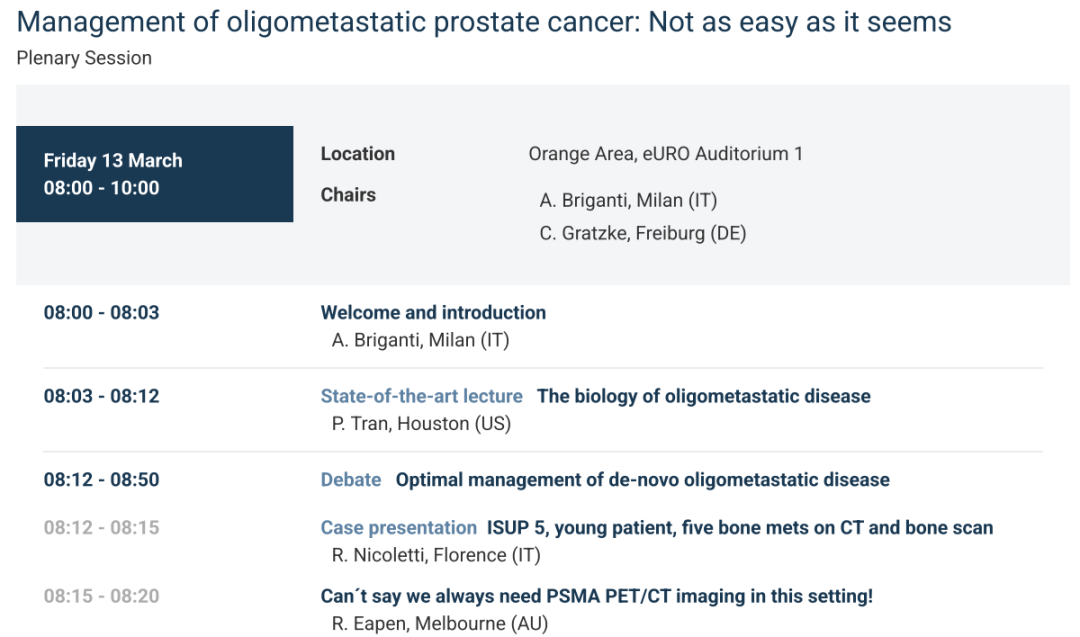Select speaker R. Nicoletti, Florence (IT)

click(435, 555)
